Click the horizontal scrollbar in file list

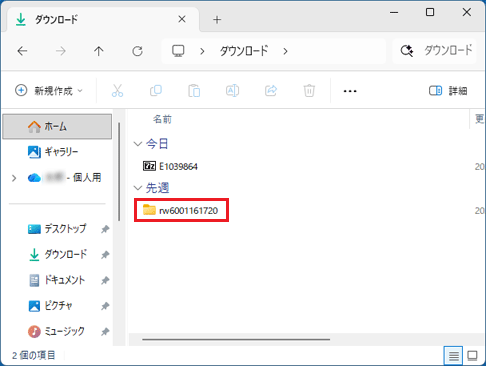click(236, 339)
